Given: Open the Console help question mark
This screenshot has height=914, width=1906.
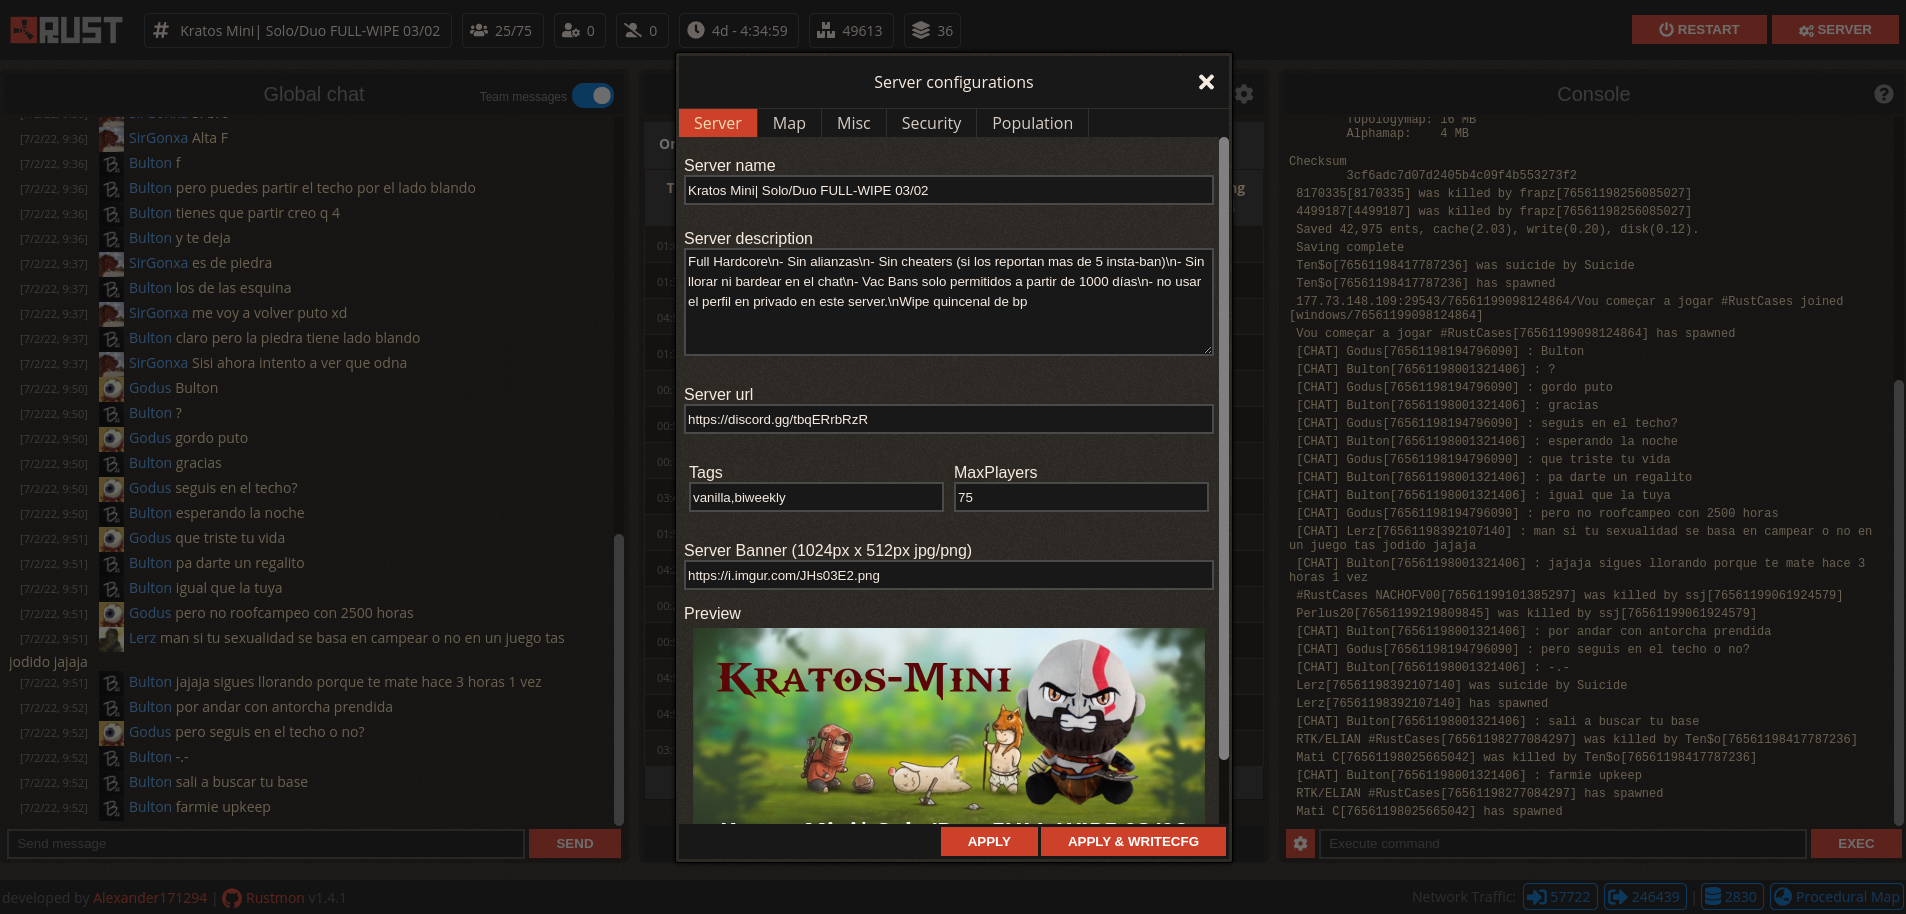Looking at the screenshot, I should 1884,94.
